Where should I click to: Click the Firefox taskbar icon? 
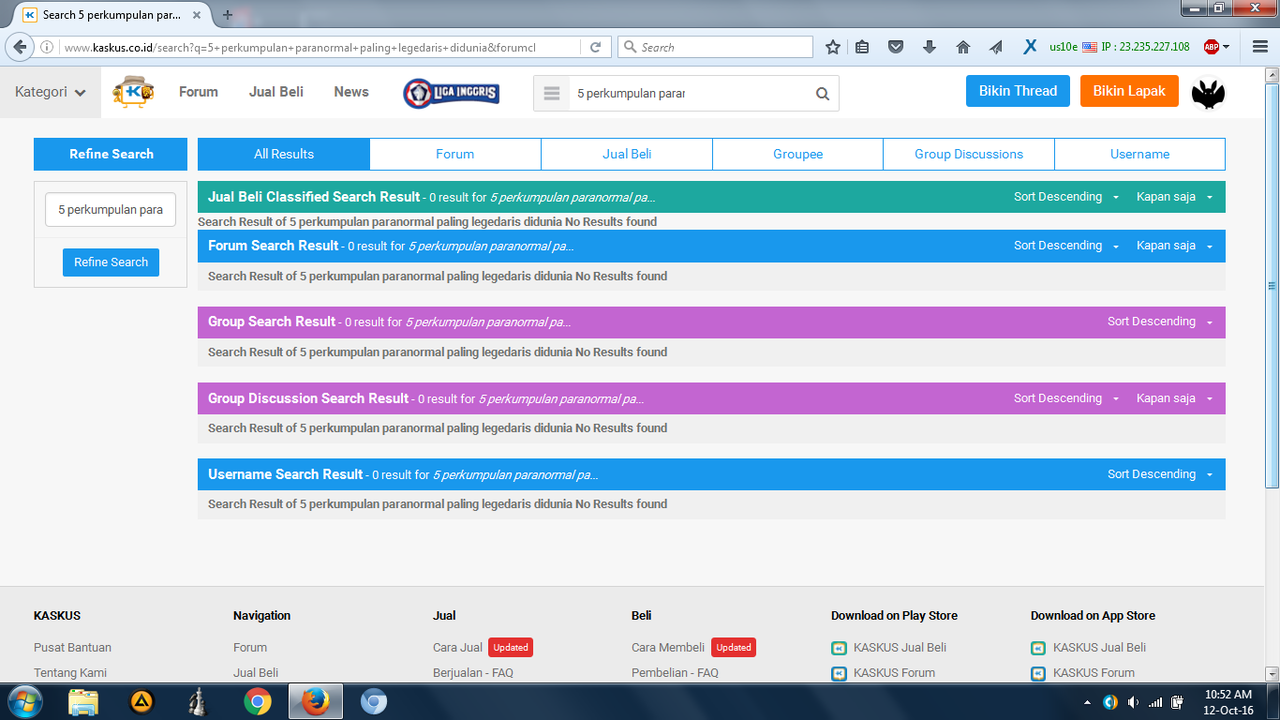click(x=315, y=702)
